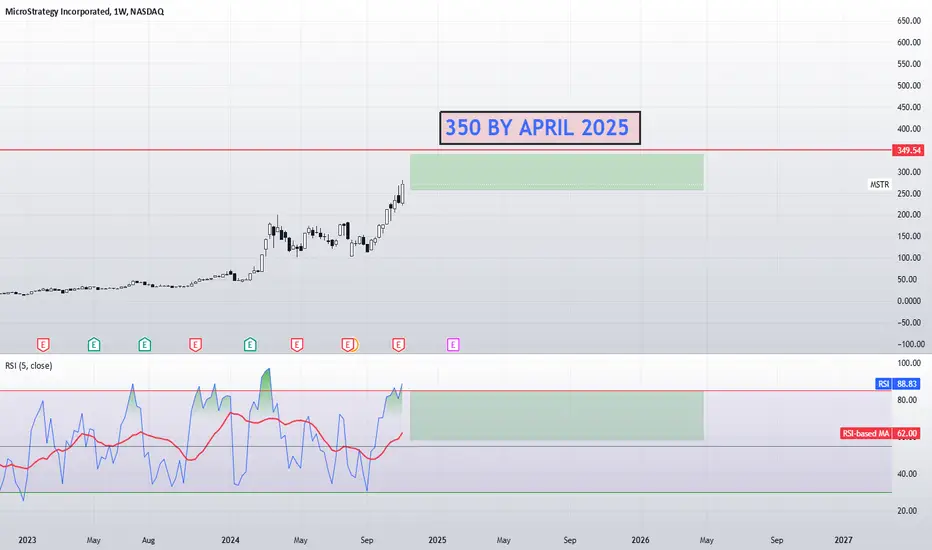Click the 2027 label on time axis
The height and width of the screenshot is (550, 932).
point(843,540)
